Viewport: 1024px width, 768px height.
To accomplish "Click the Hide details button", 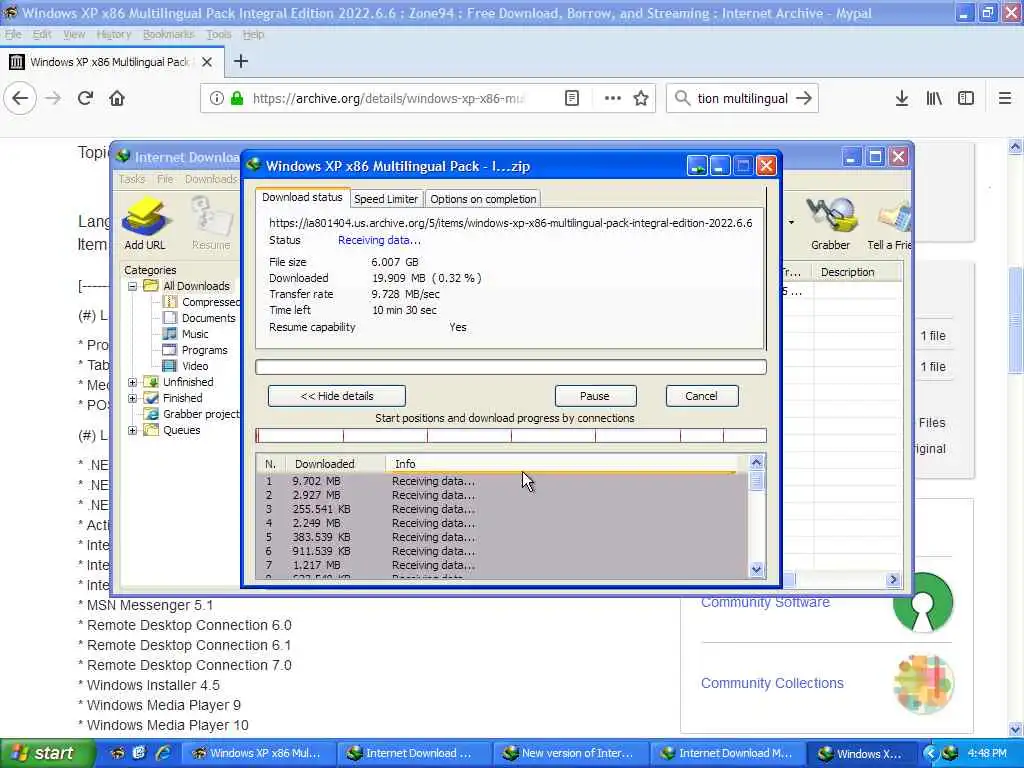I will click(336, 396).
